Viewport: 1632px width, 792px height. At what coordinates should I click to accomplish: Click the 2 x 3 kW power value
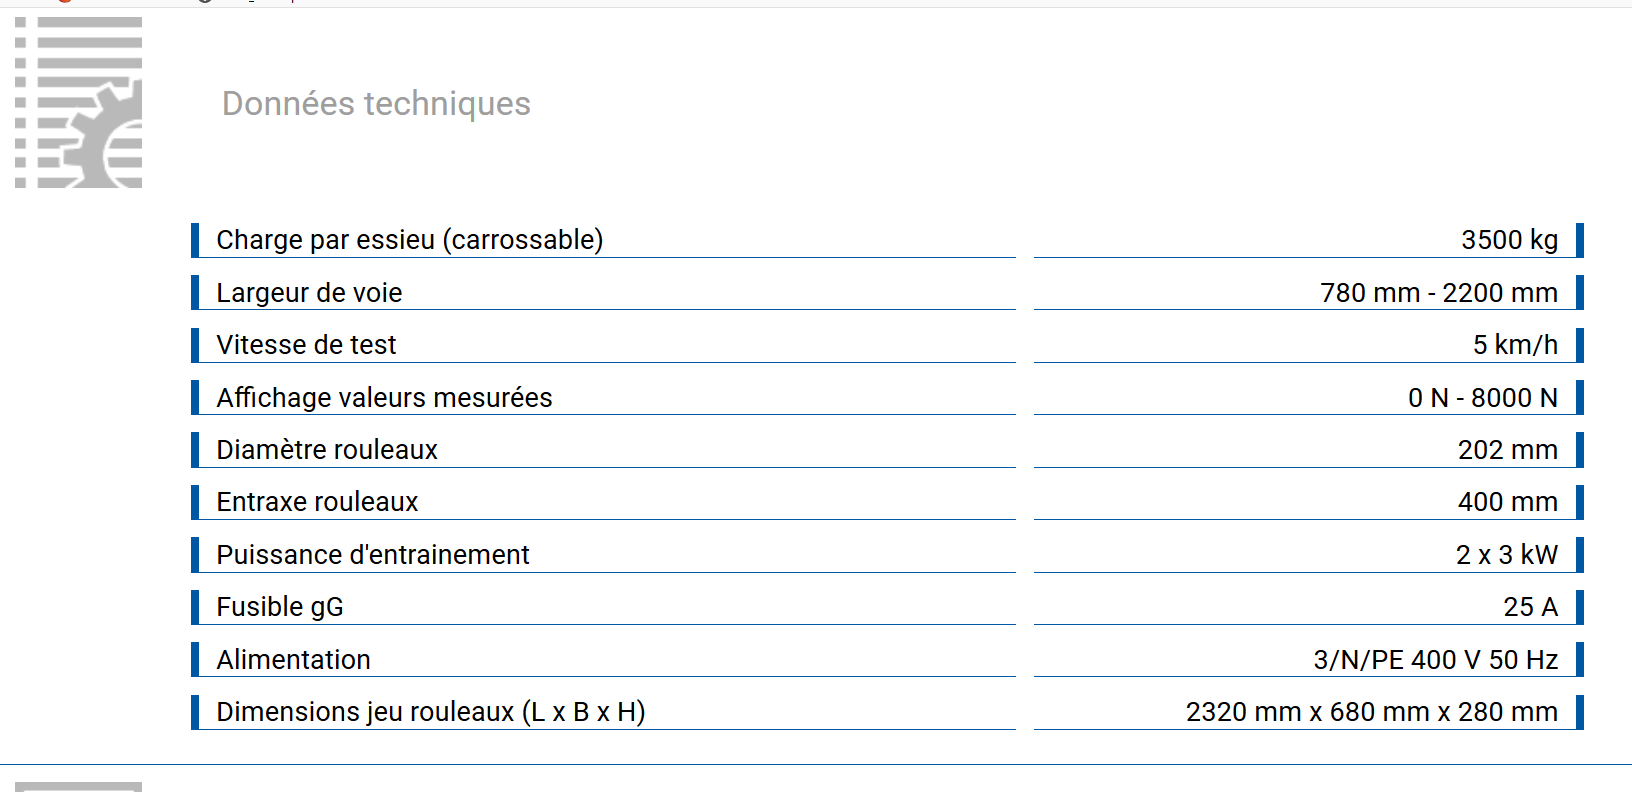[1506, 555]
